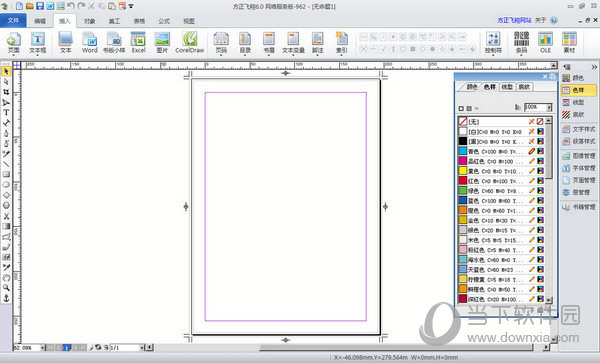Select the 绿色 green swatch
Screen dimensions: 600x363
(x=501, y=191)
